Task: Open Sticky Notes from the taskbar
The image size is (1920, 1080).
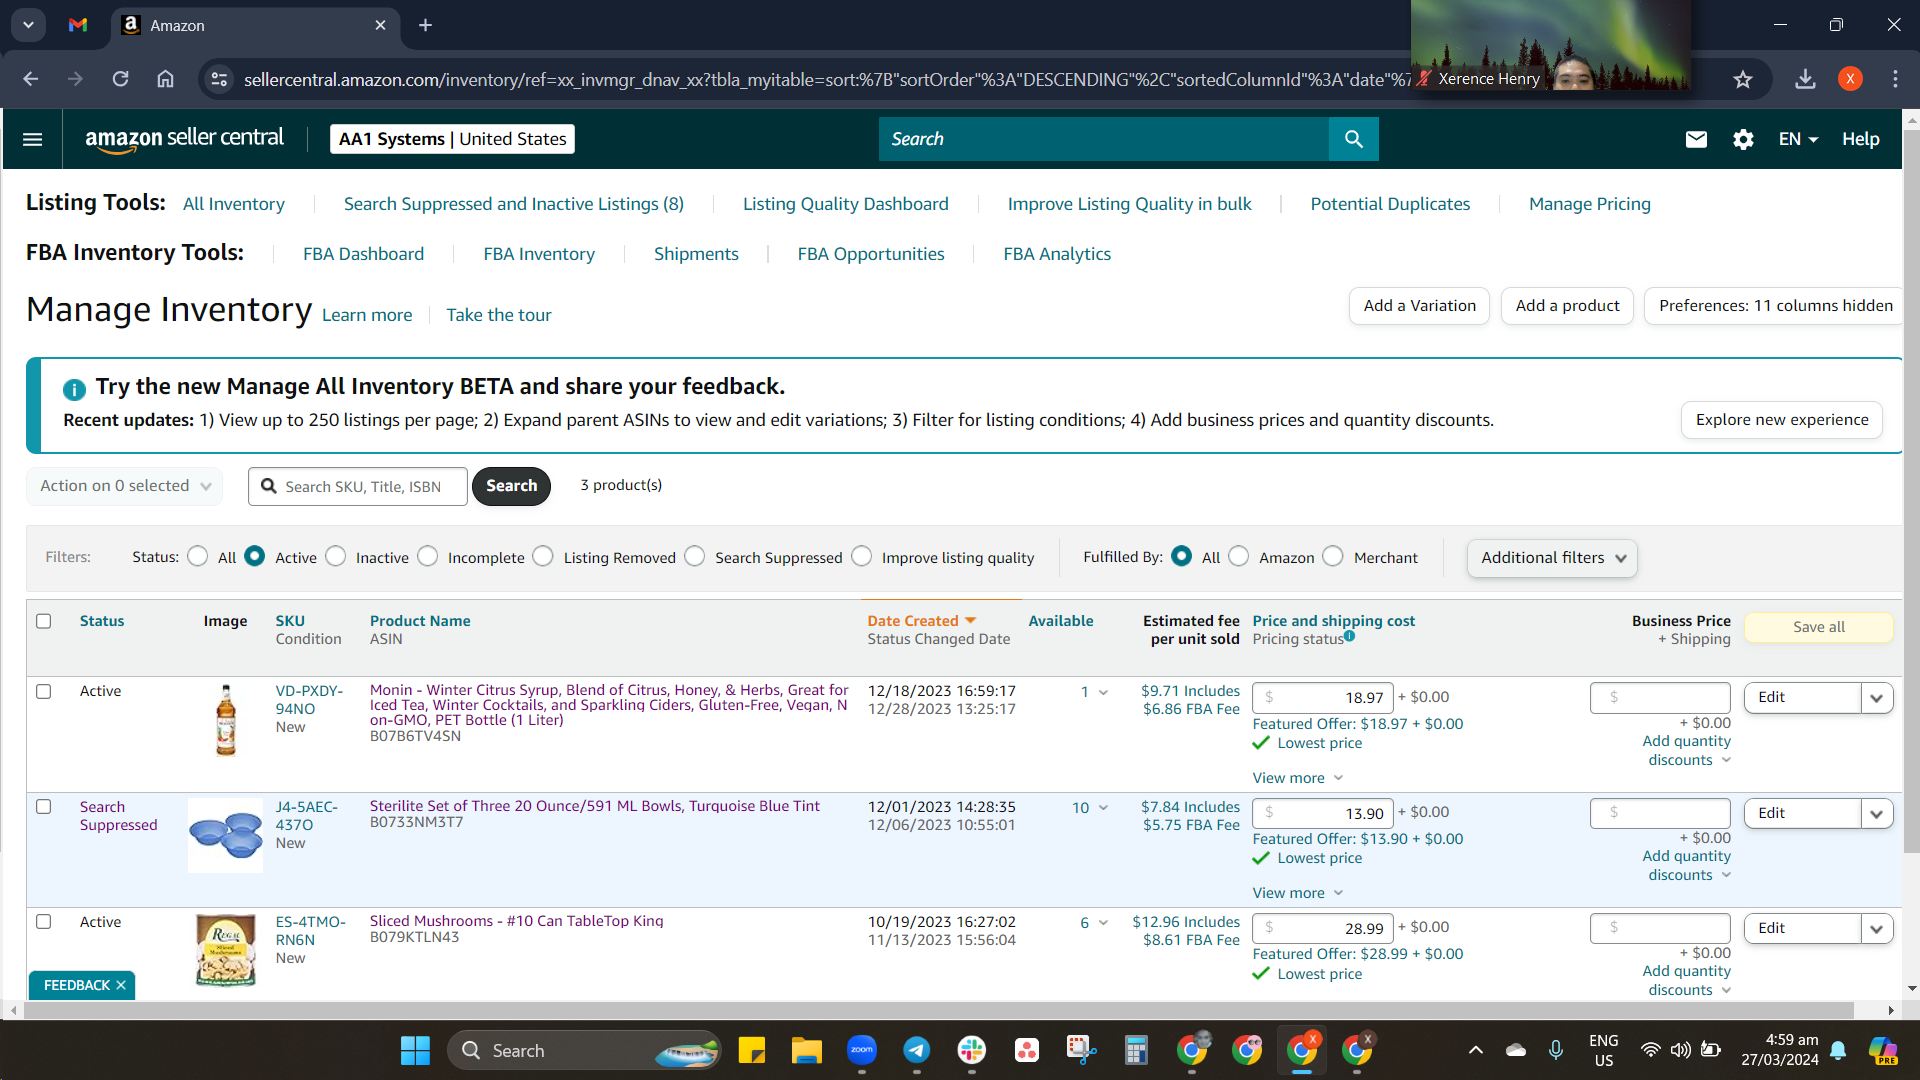Action: tap(752, 1050)
